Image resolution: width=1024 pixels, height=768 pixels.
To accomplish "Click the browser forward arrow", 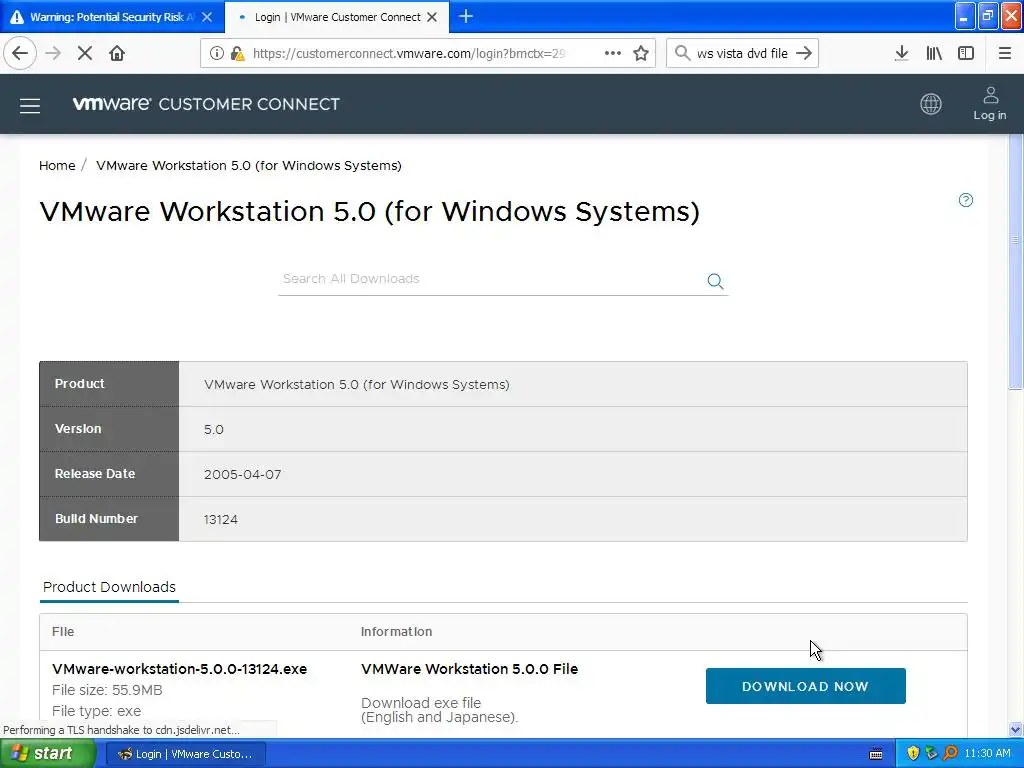I will tap(53, 53).
